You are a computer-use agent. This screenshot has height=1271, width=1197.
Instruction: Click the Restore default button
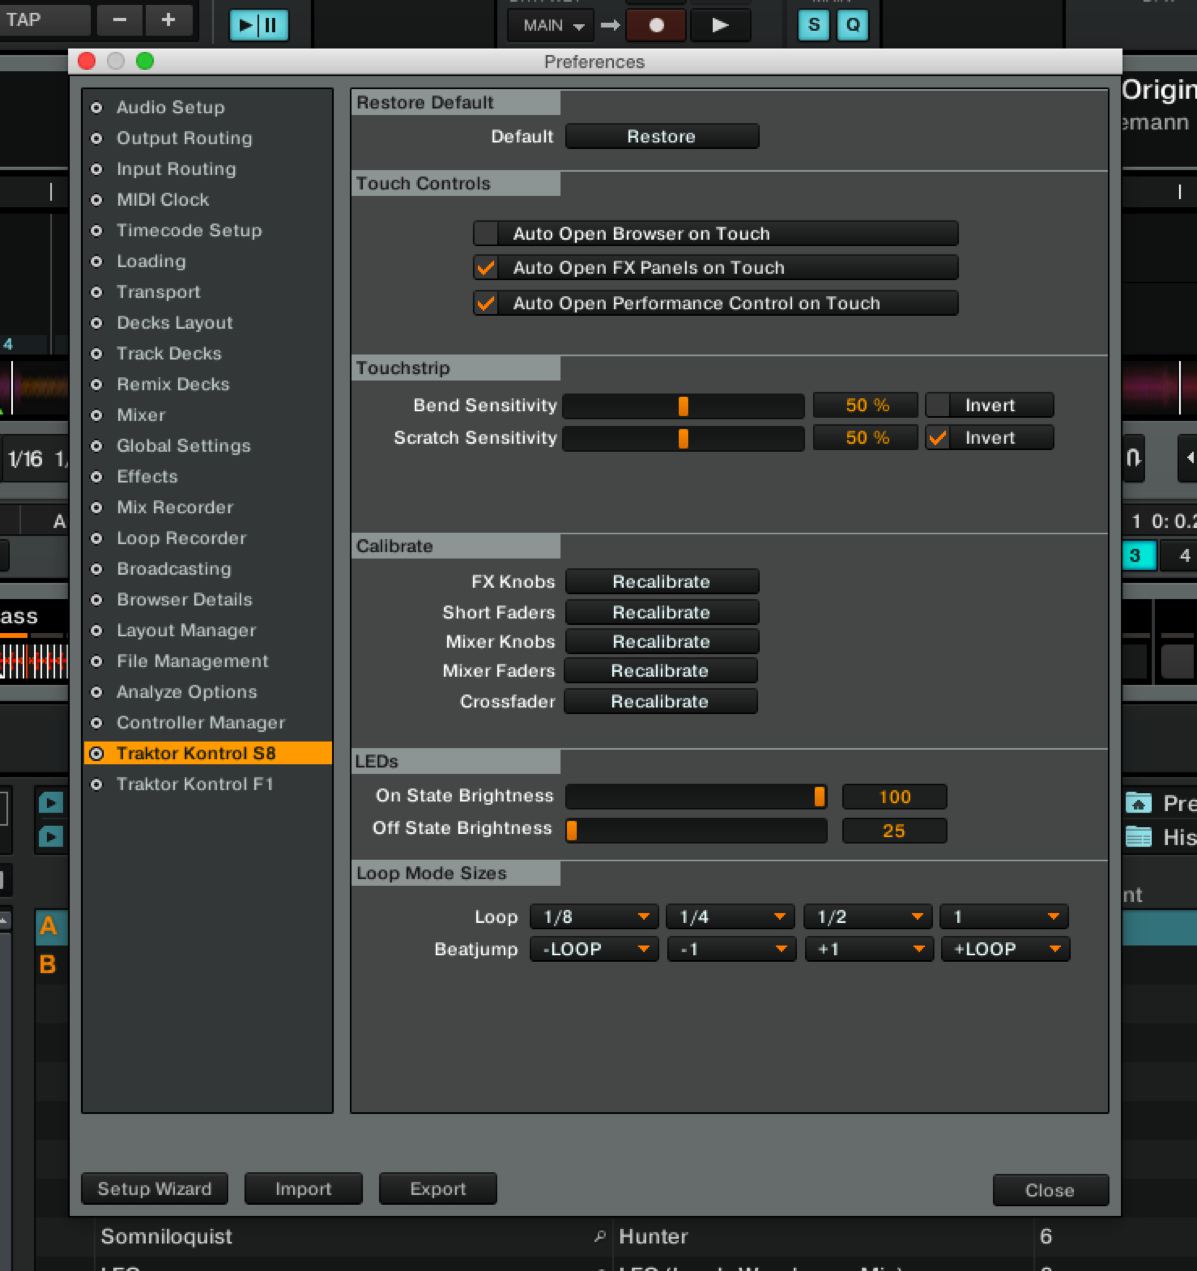coord(661,136)
